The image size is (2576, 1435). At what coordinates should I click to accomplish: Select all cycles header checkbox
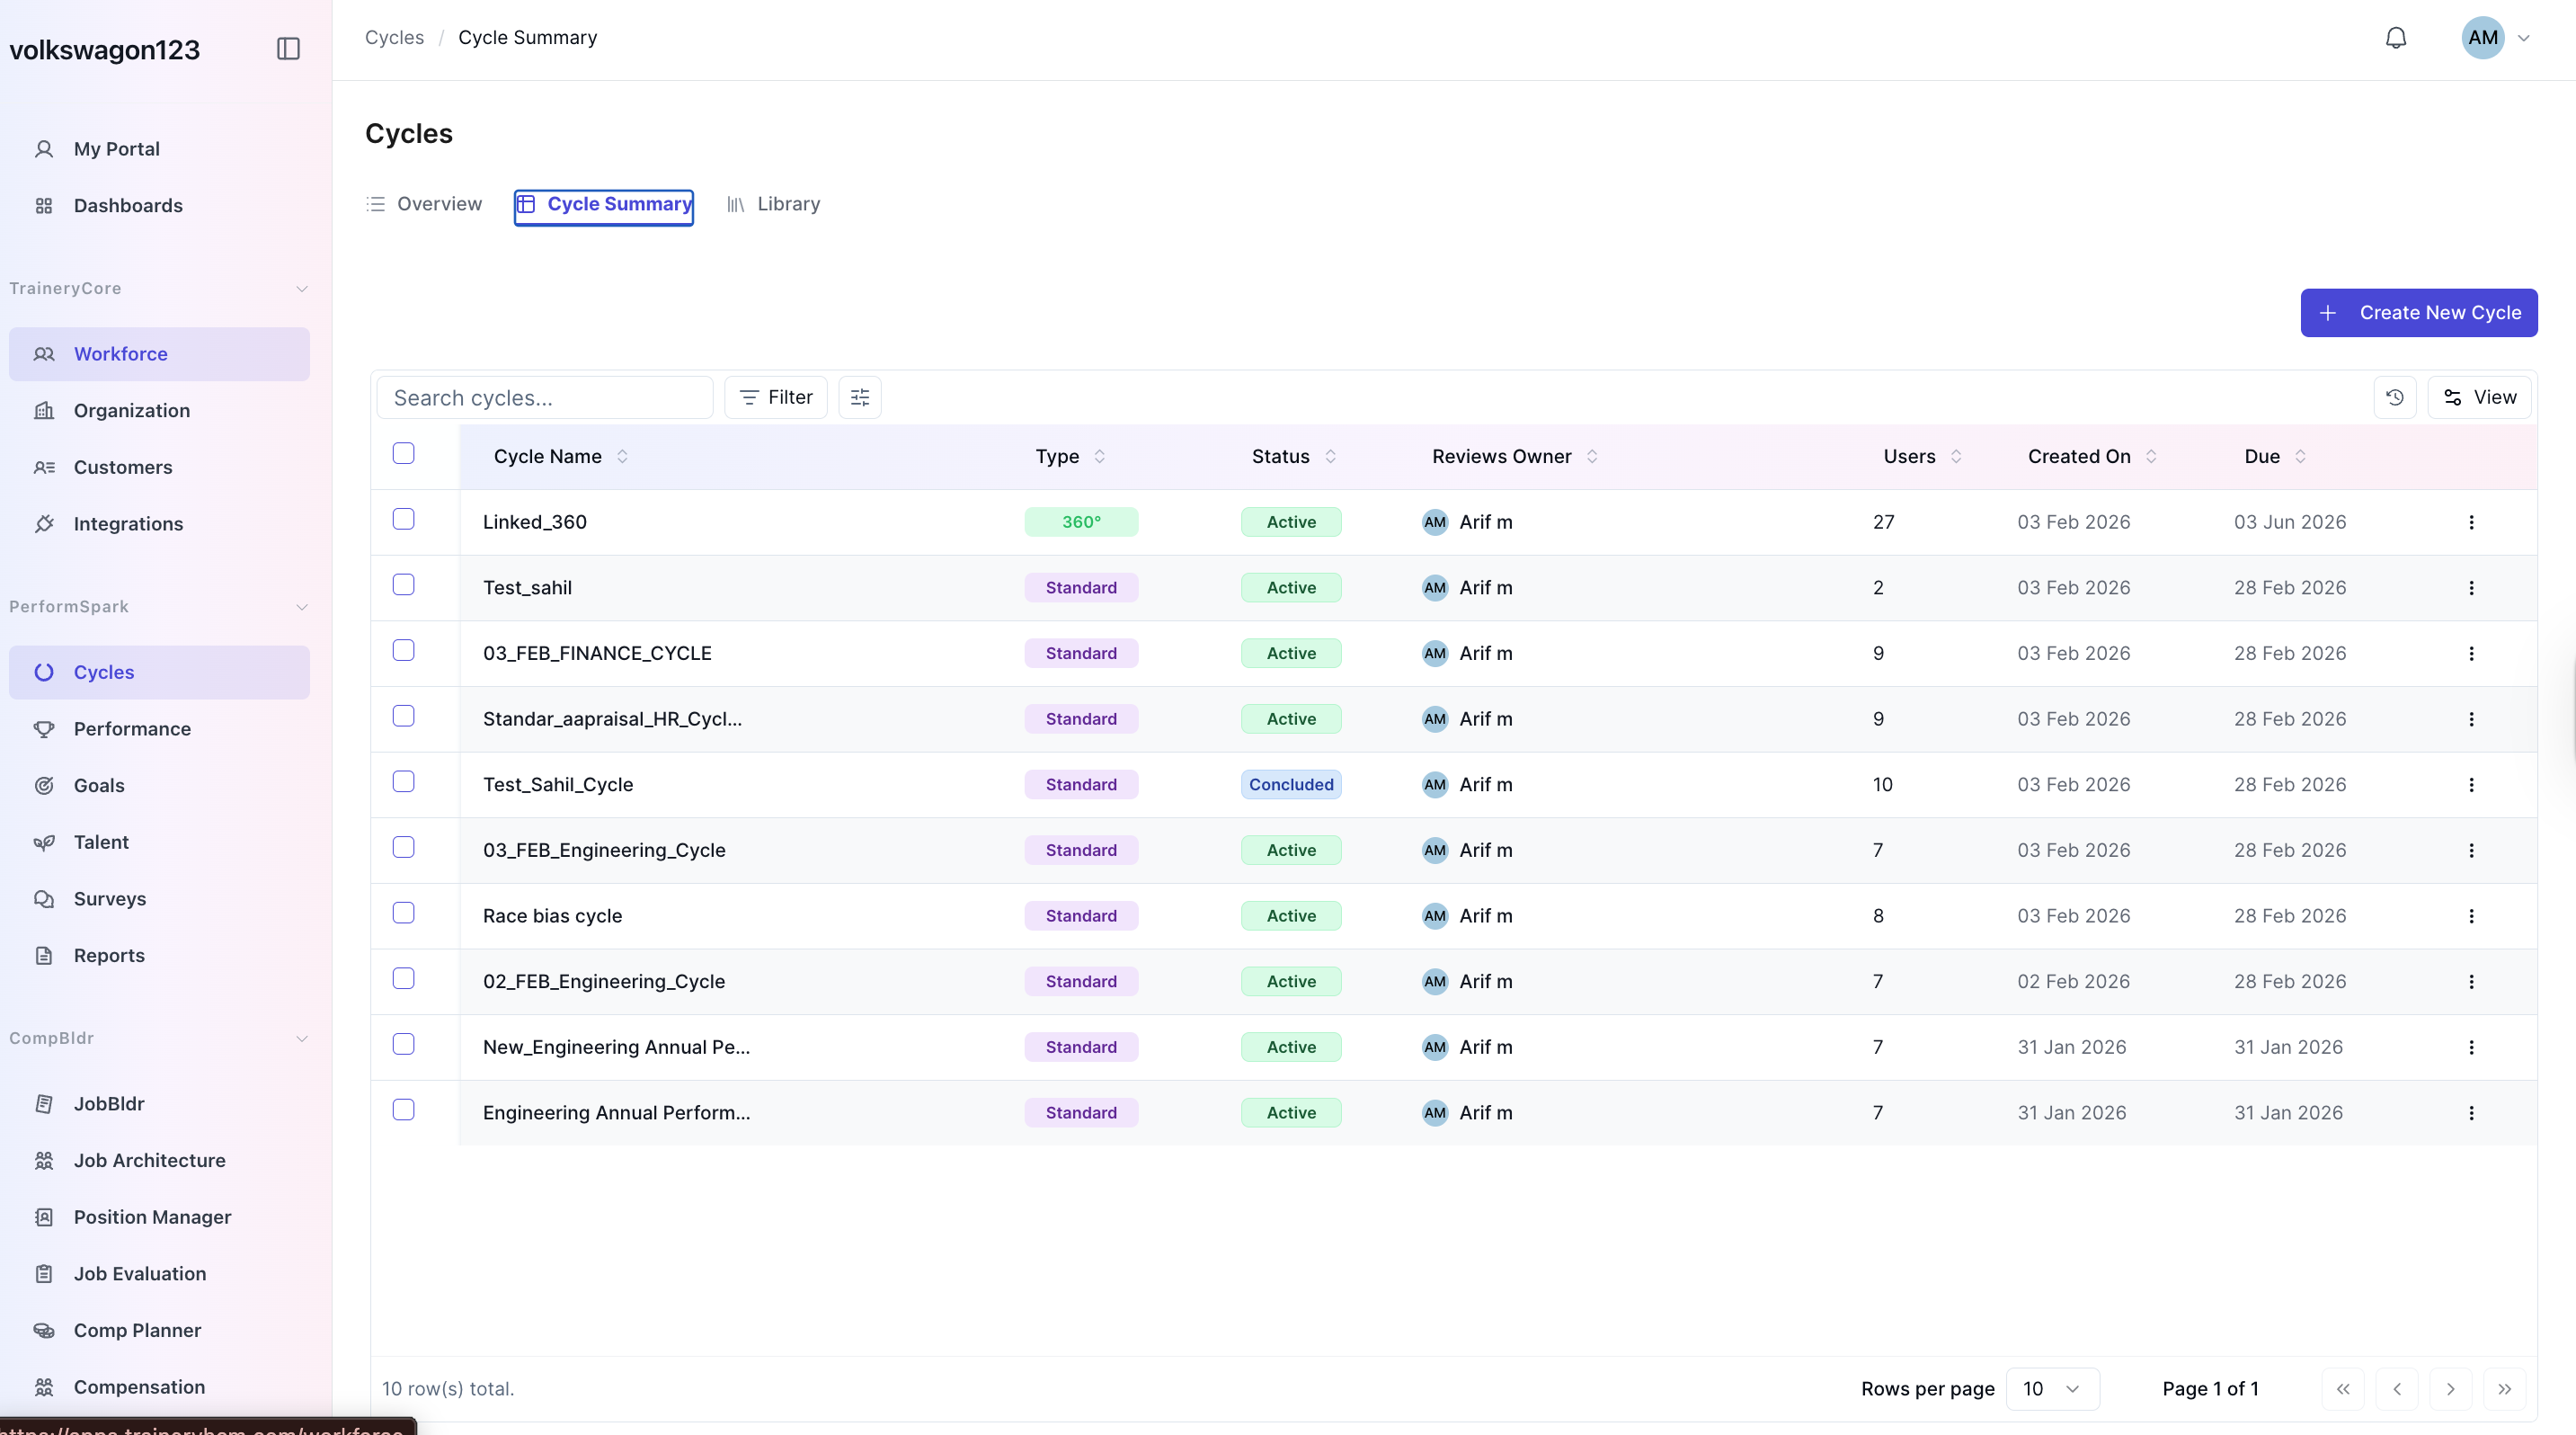coord(403,453)
